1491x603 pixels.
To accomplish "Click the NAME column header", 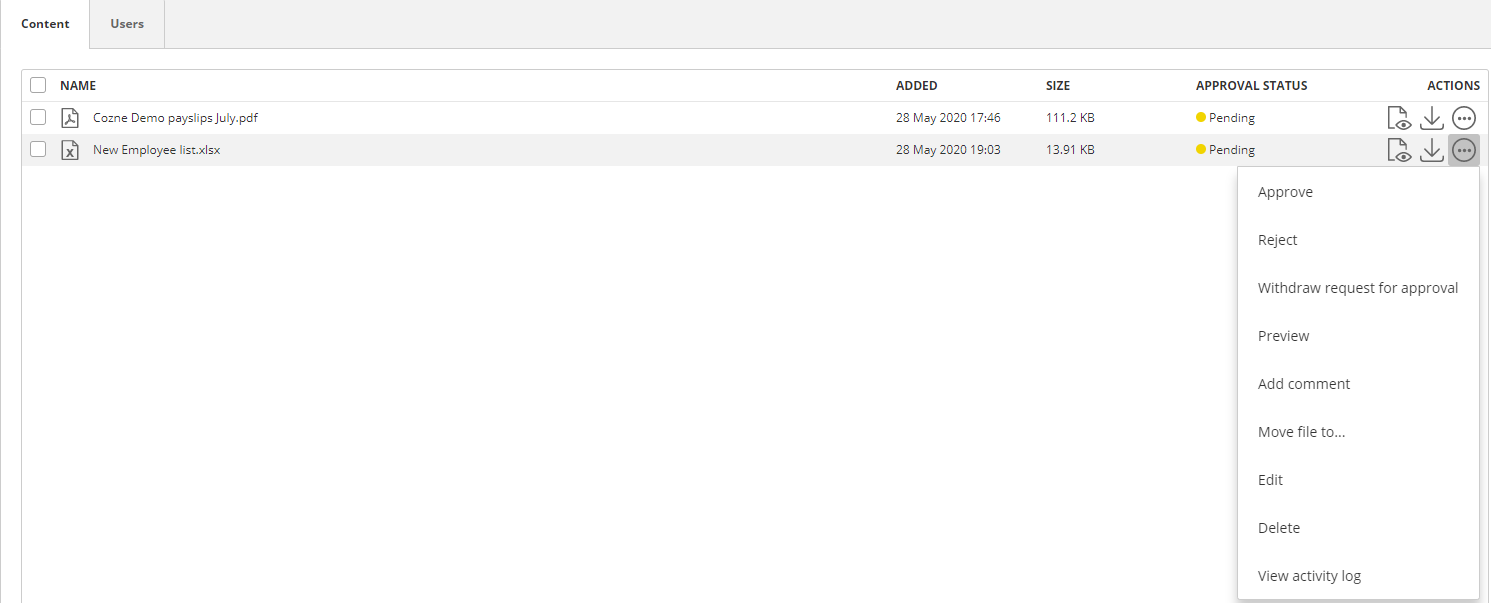I will (x=77, y=85).
